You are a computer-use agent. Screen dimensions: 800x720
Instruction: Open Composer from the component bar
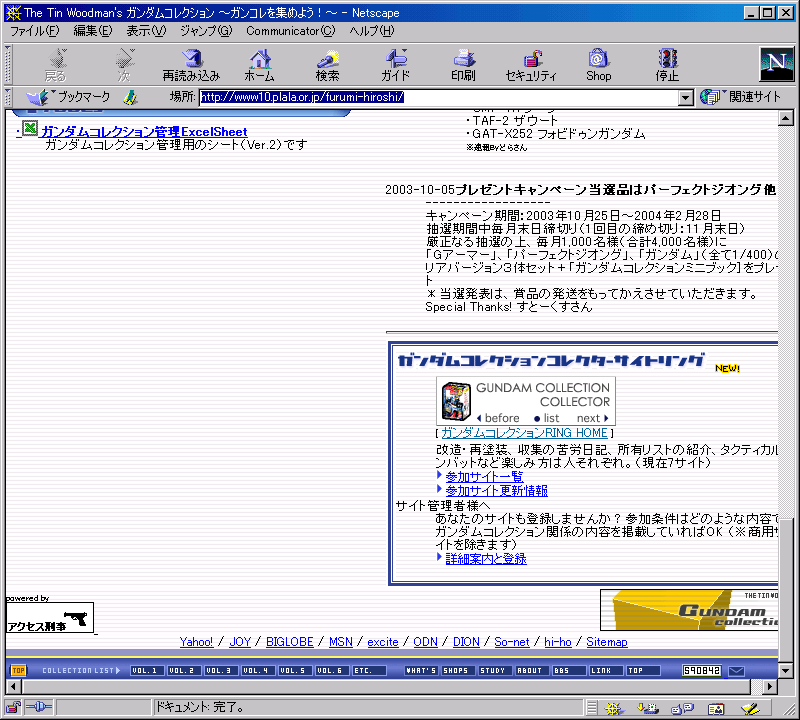pyautogui.click(x=751, y=708)
